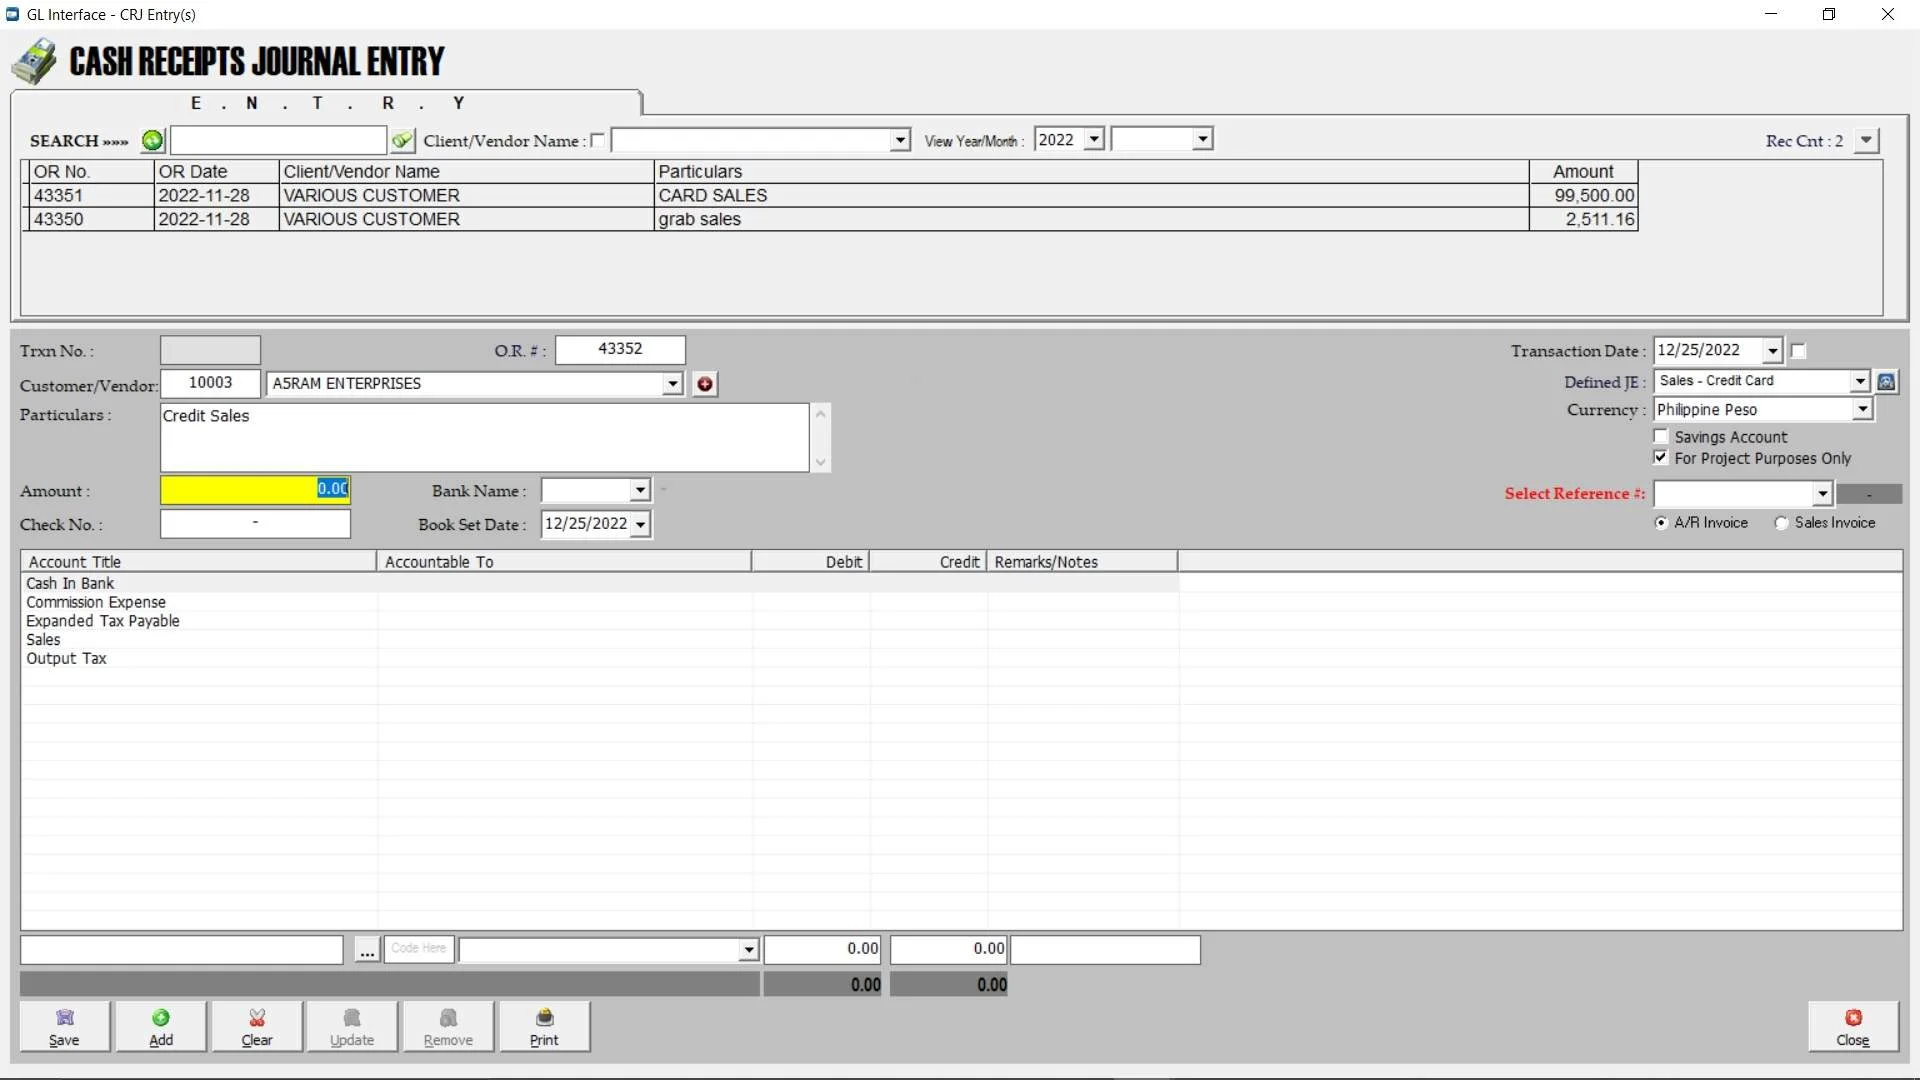1920x1080 pixels.
Task: Click the Particulars text area
Action: coord(485,438)
